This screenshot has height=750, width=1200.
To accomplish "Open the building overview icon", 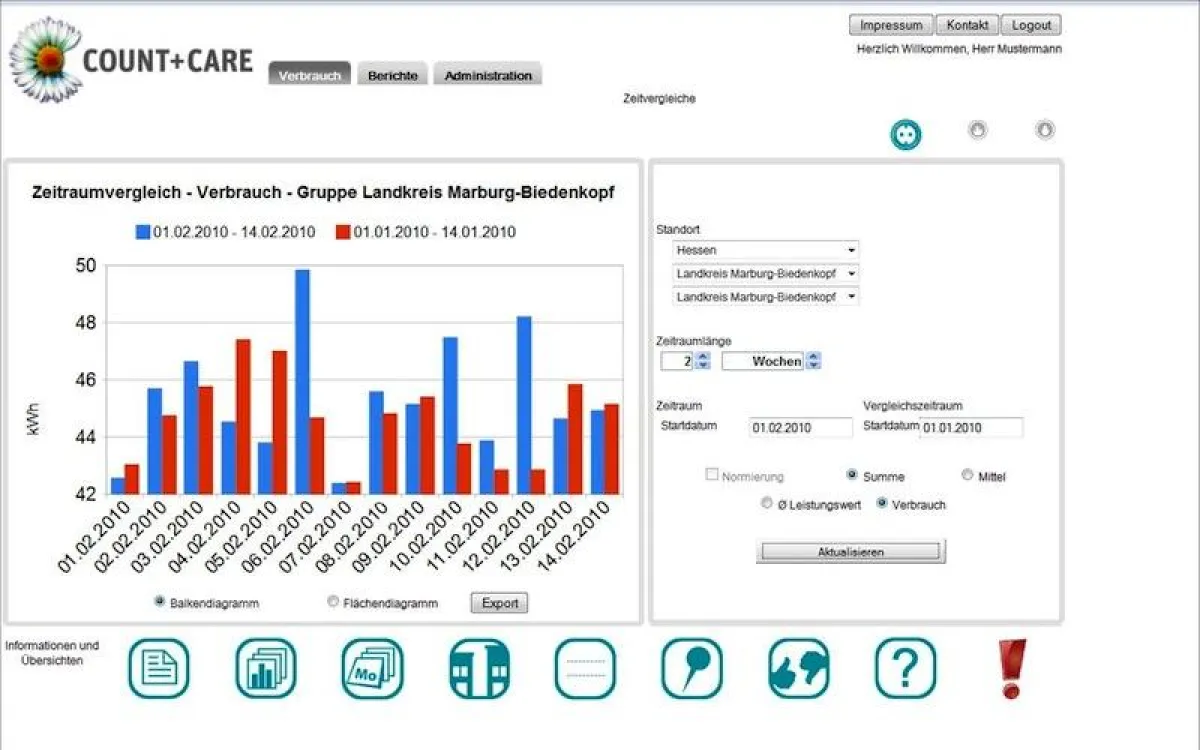I will [478, 669].
